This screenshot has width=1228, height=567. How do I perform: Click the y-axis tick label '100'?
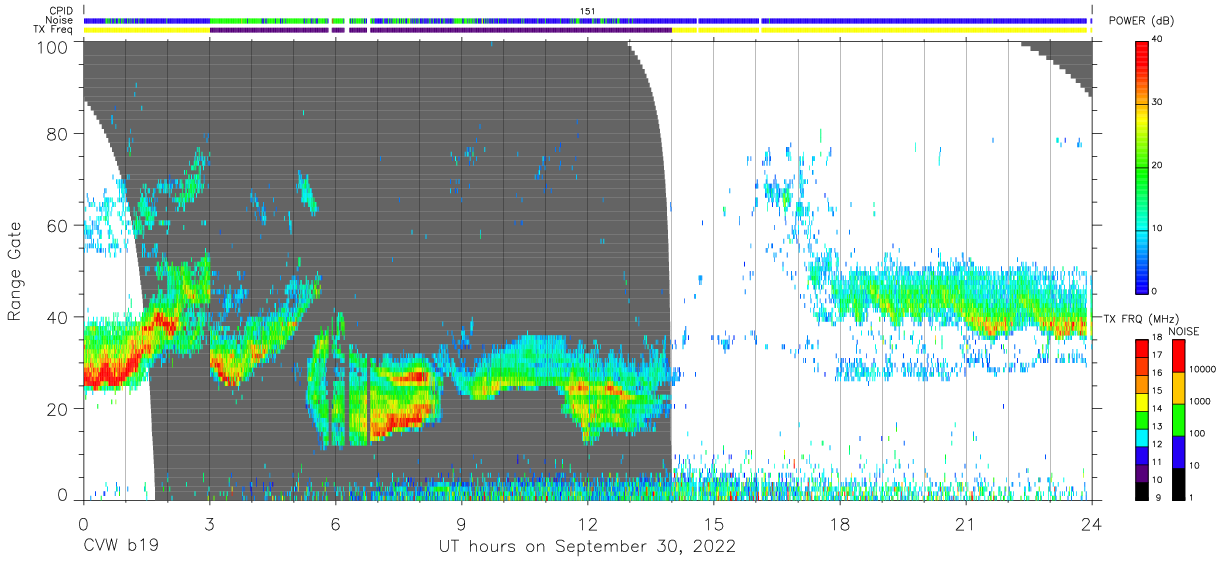point(53,47)
